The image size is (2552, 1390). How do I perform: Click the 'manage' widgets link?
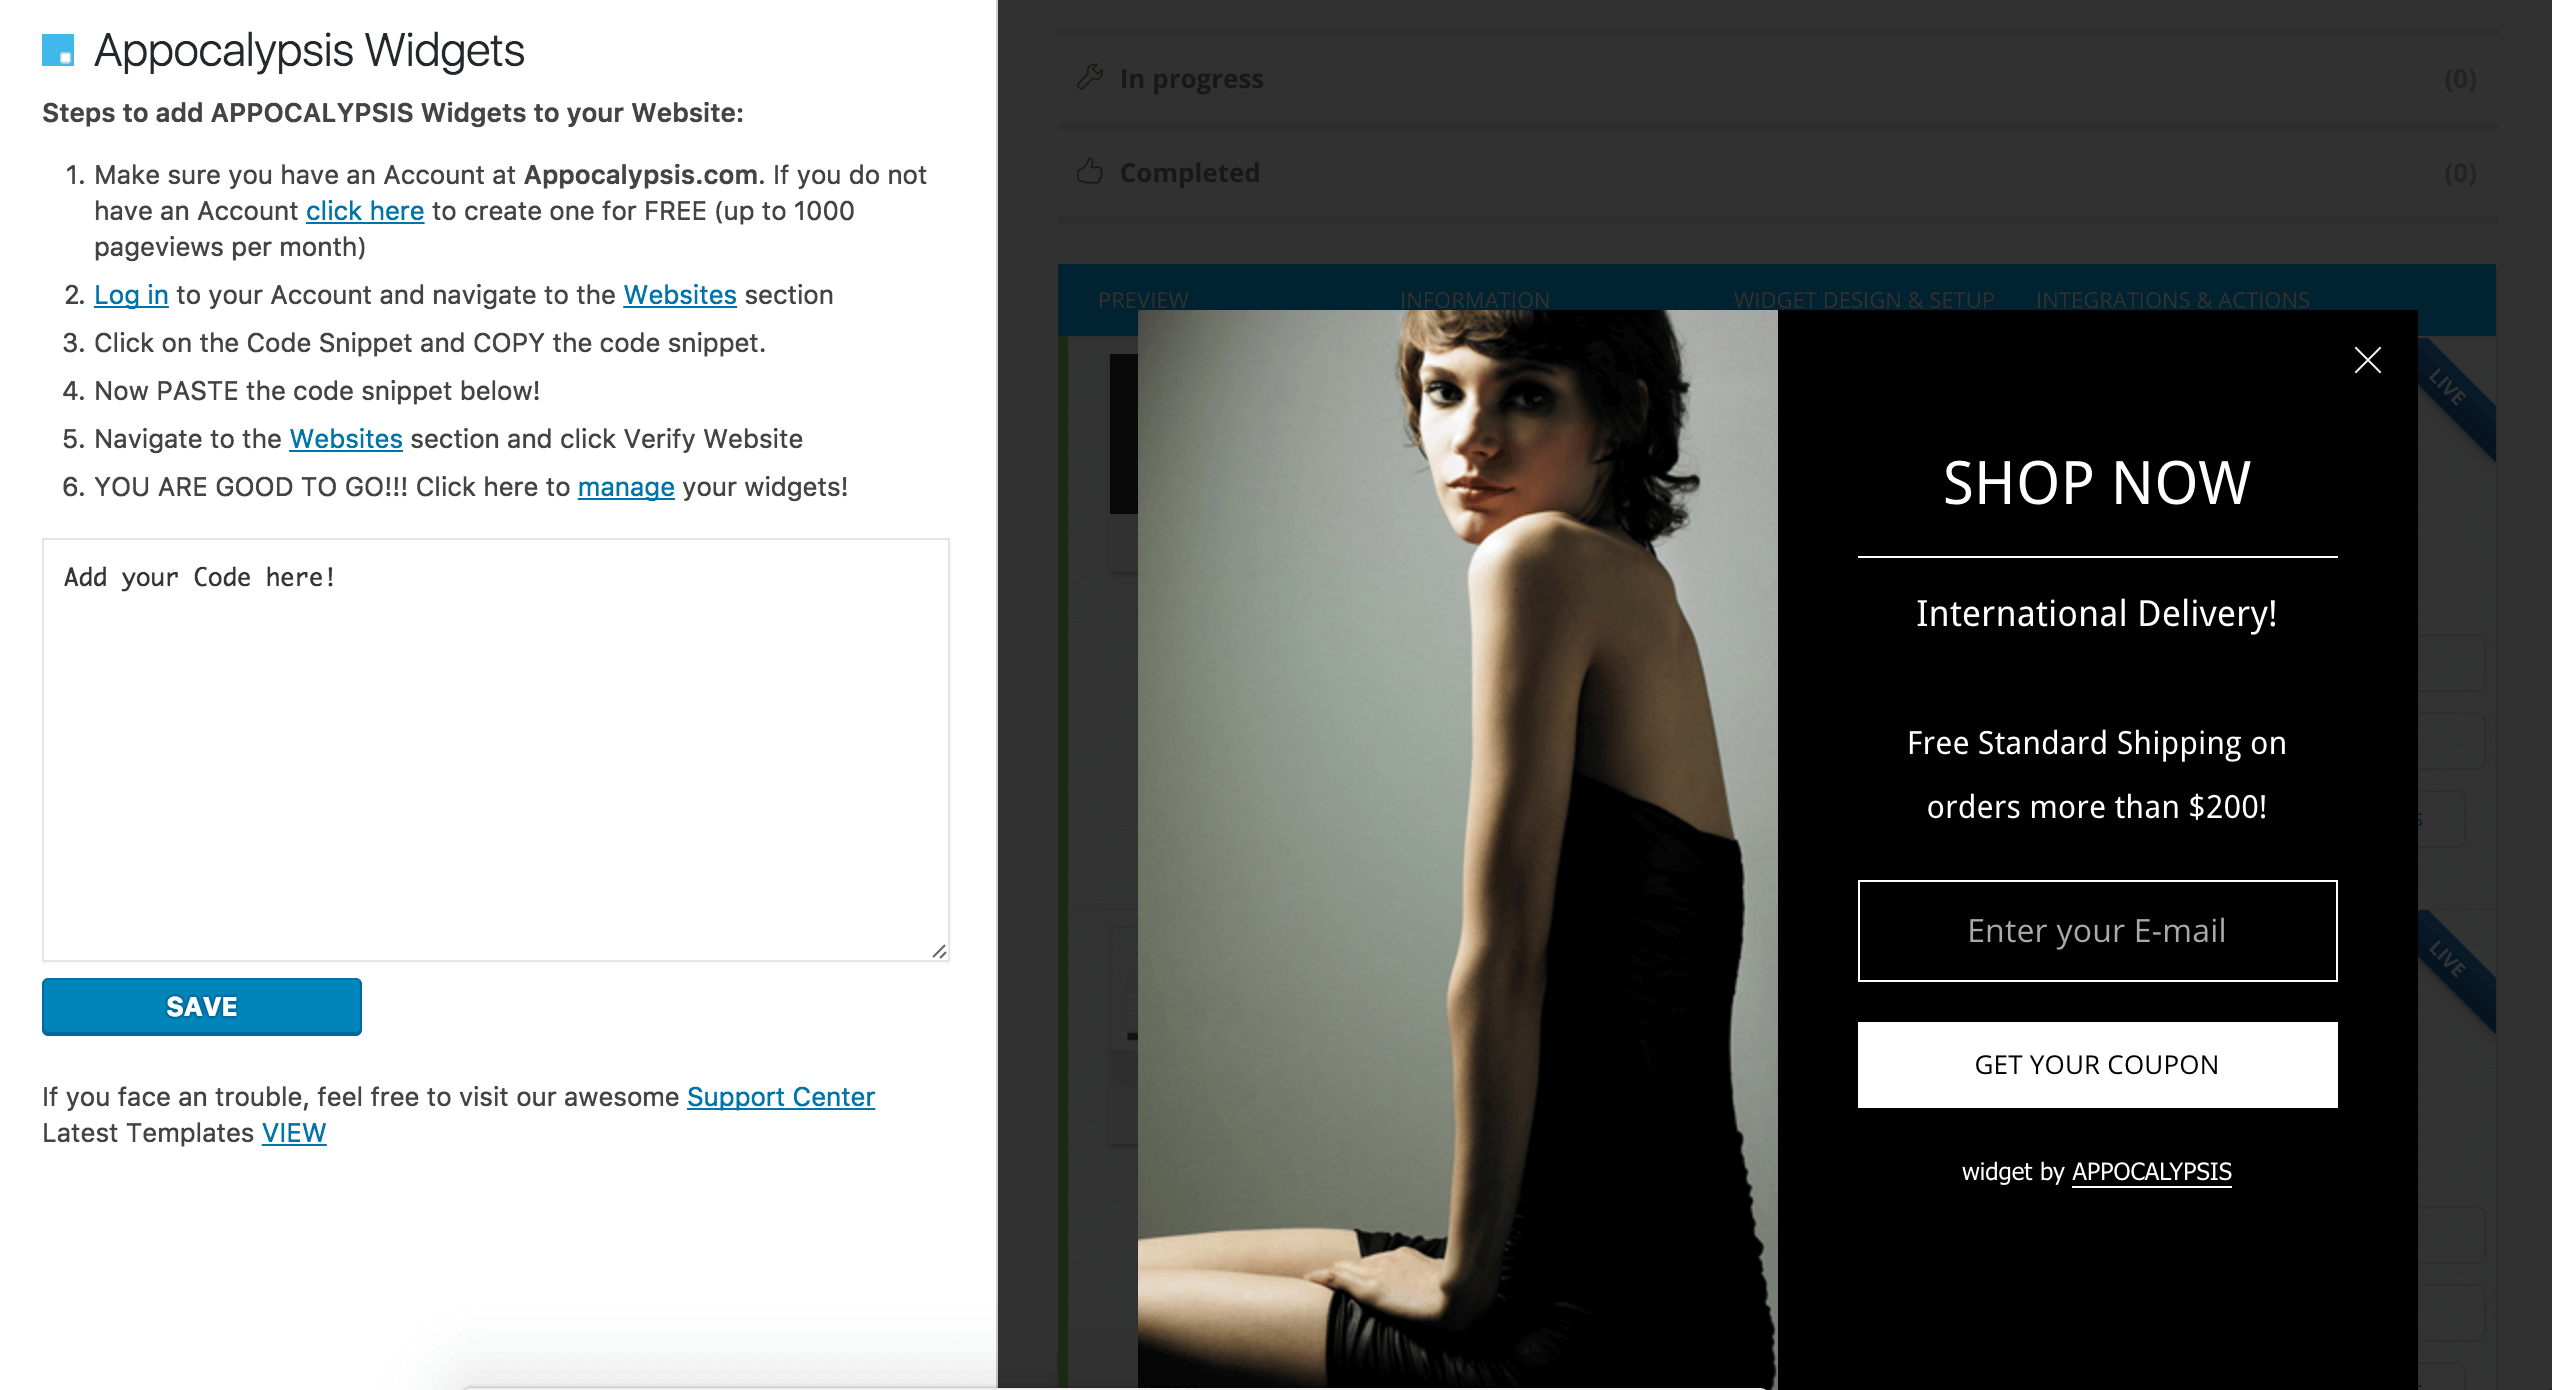626,487
